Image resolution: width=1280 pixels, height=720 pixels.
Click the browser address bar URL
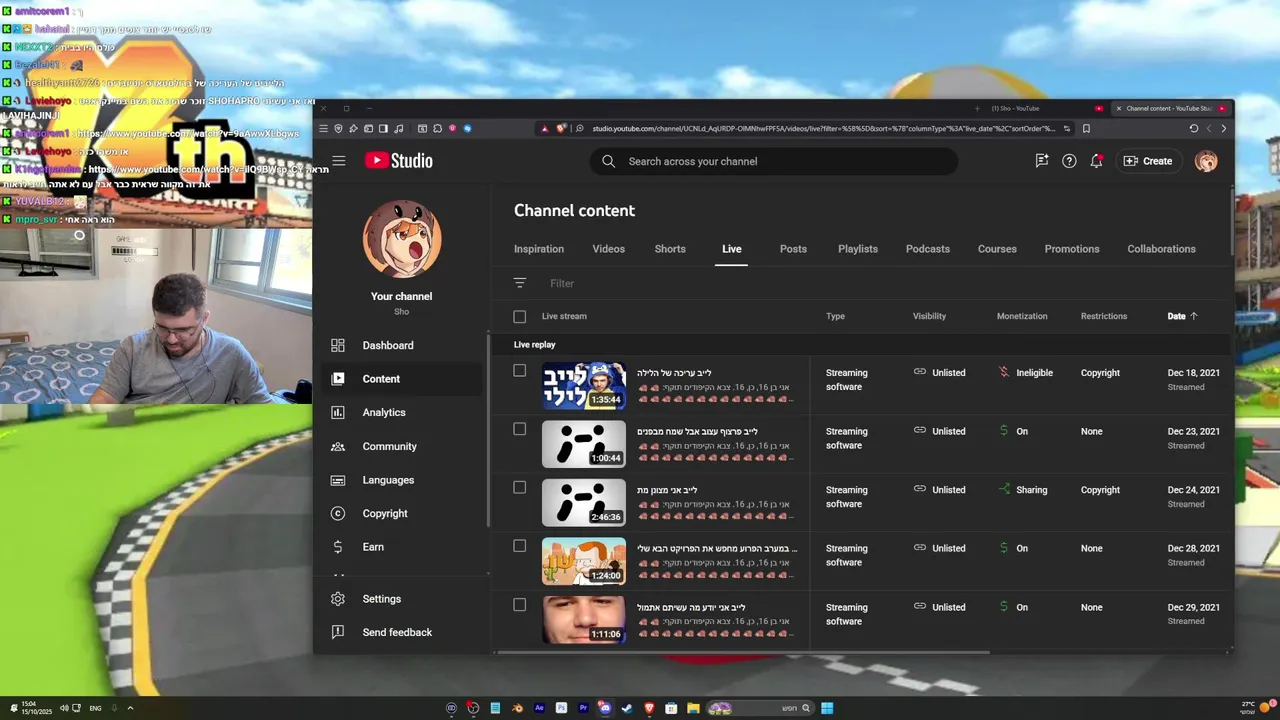824,128
